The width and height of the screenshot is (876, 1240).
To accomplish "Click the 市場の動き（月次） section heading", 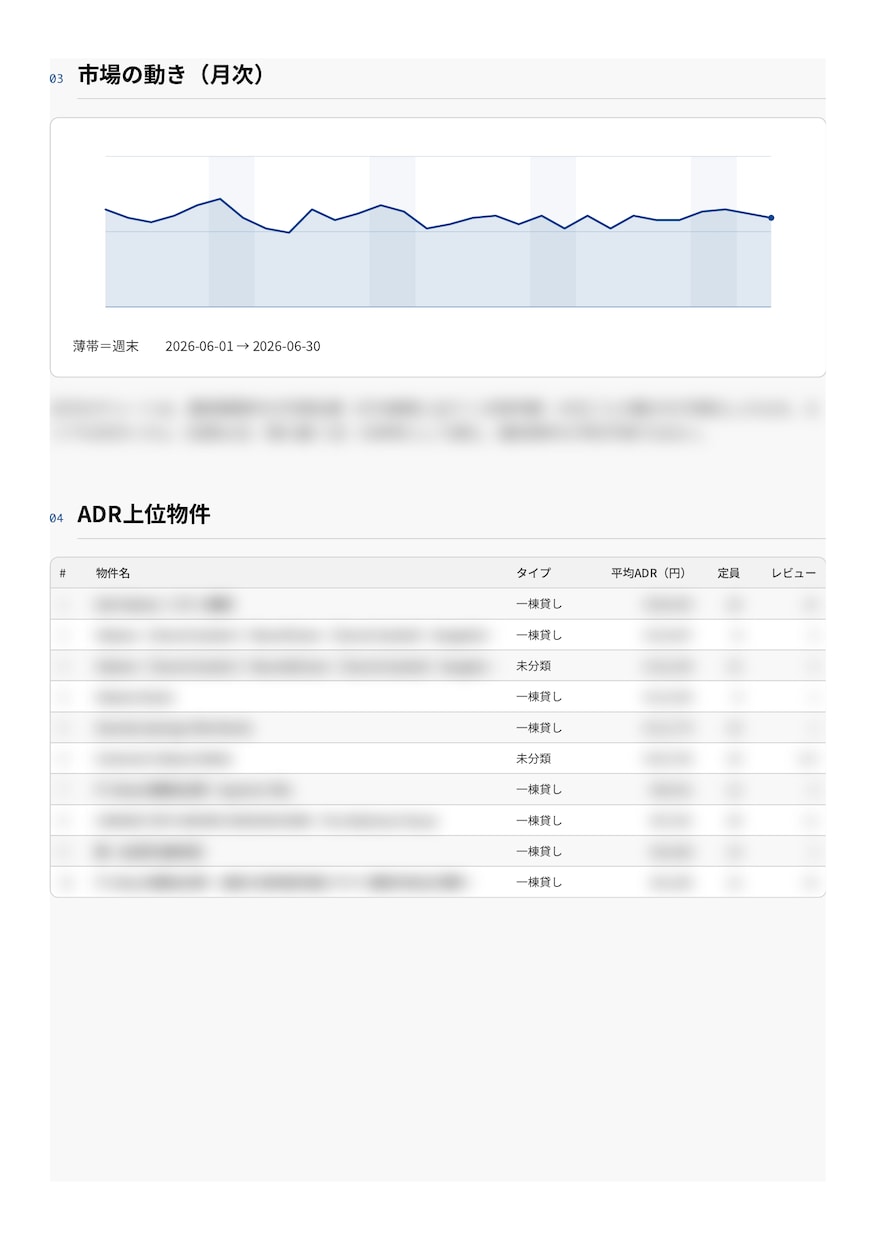I will coord(171,75).
